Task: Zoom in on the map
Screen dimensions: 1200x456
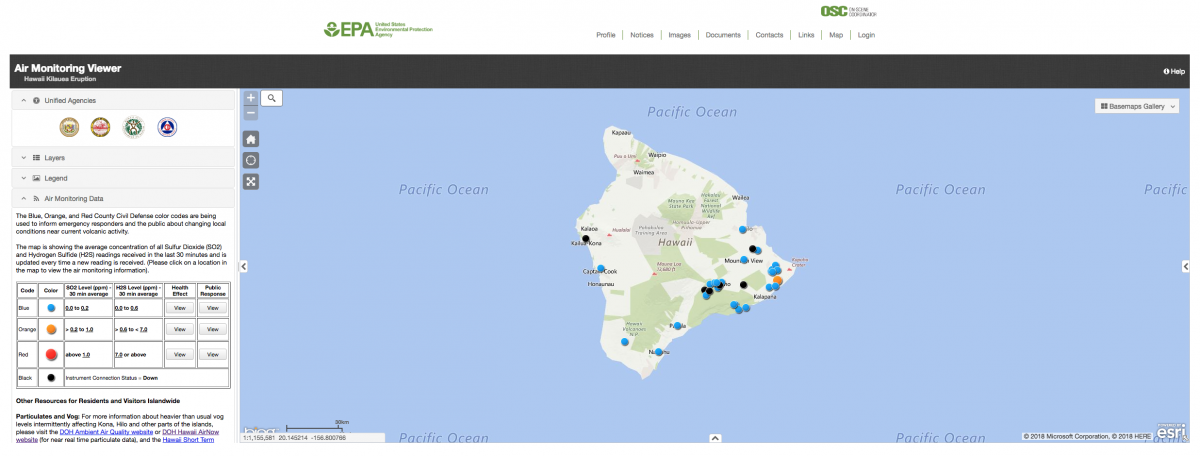Action: click(251, 98)
